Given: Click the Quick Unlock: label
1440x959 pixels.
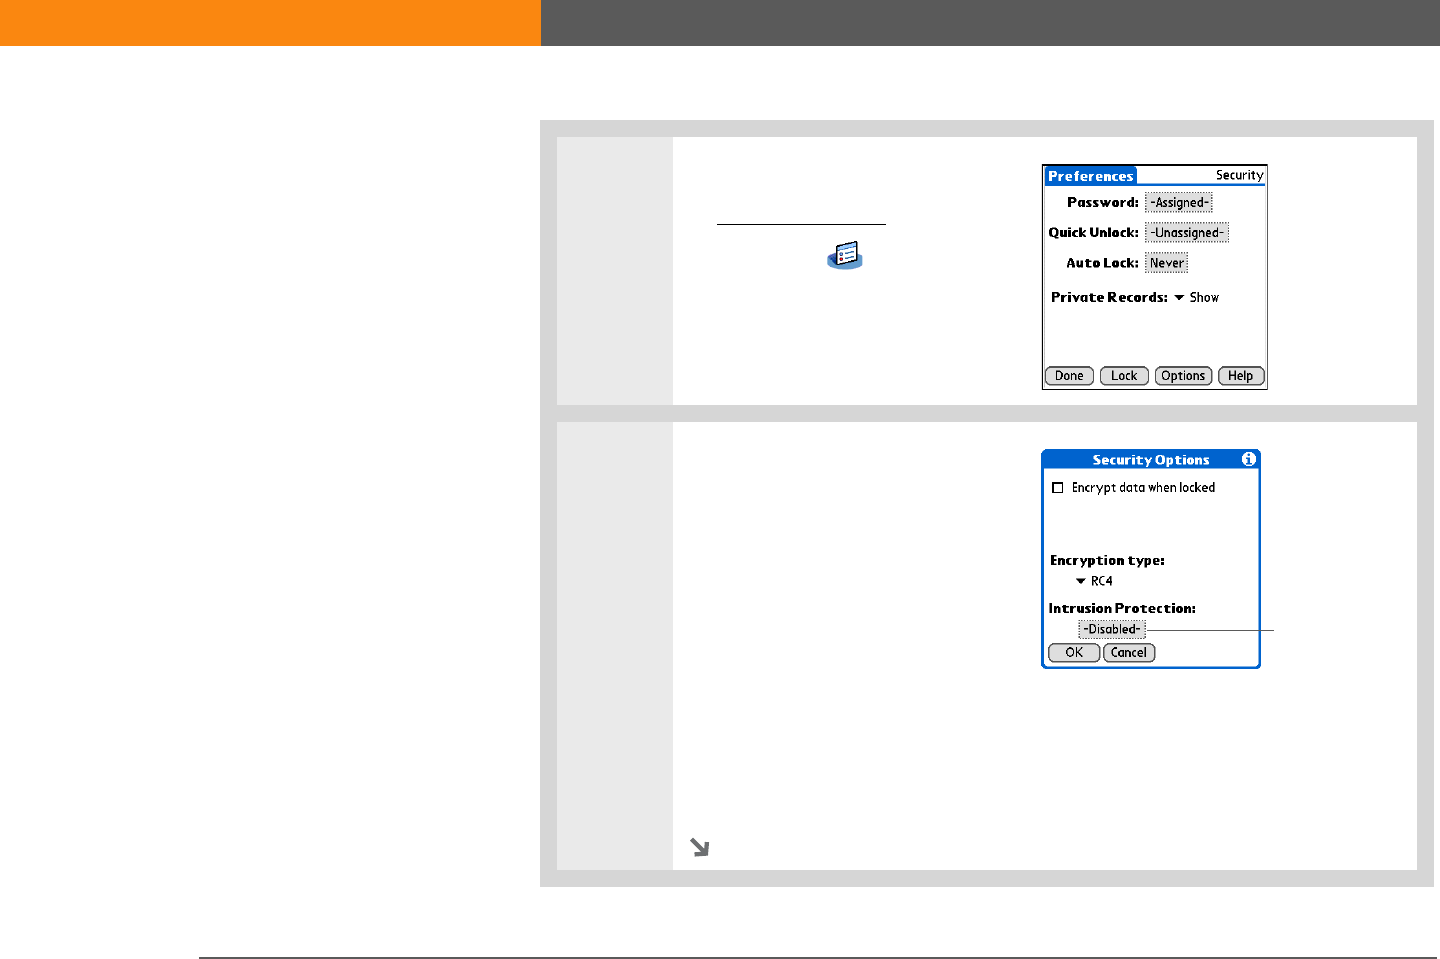Looking at the screenshot, I should [1093, 232].
